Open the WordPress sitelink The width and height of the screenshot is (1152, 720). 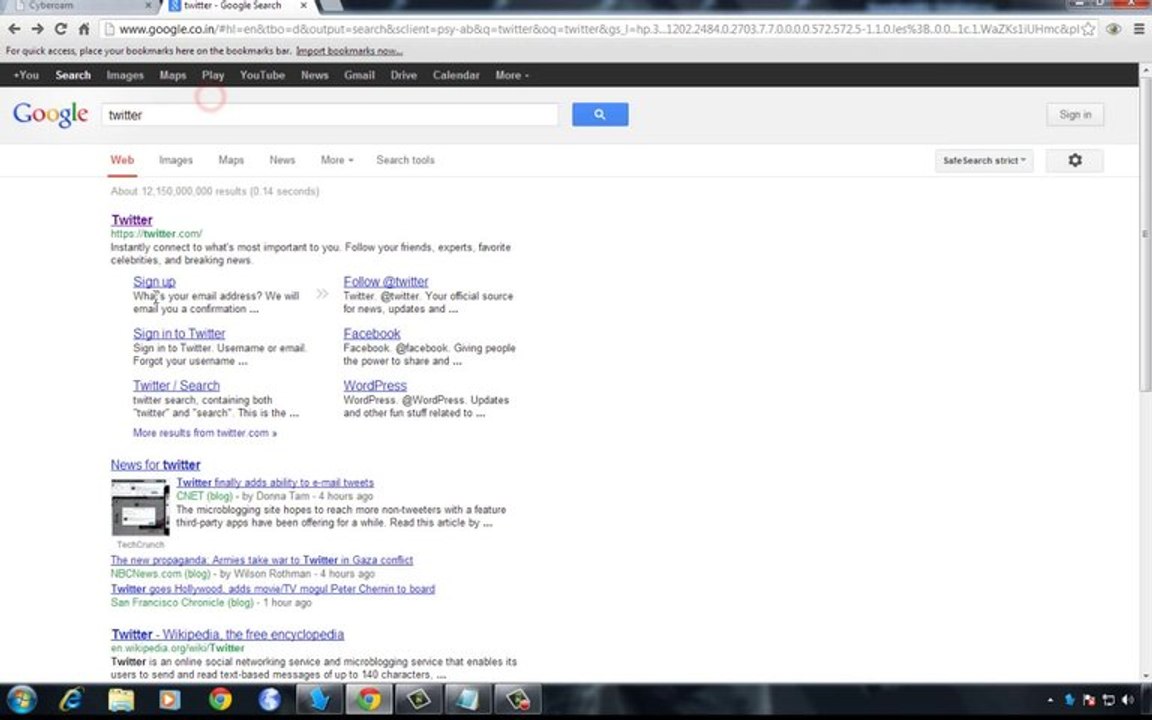pyautogui.click(x=375, y=386)
